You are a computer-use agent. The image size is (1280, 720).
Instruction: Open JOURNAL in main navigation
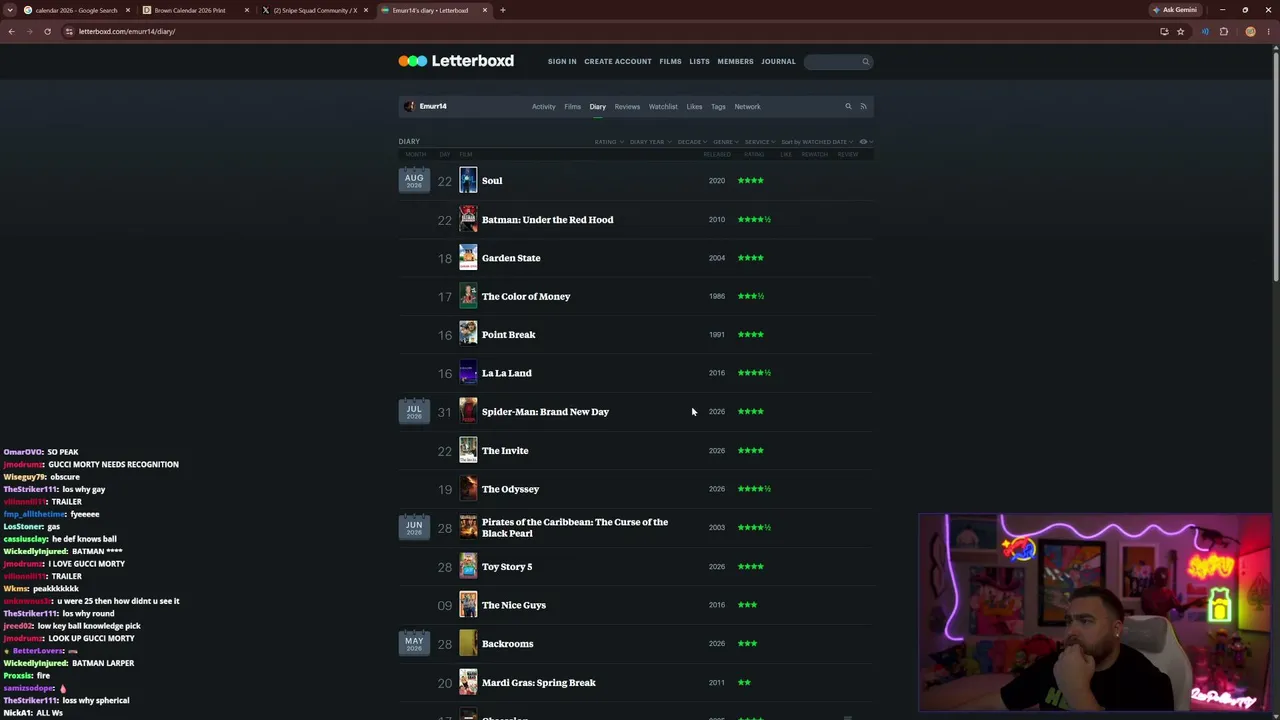pos(778,62)
